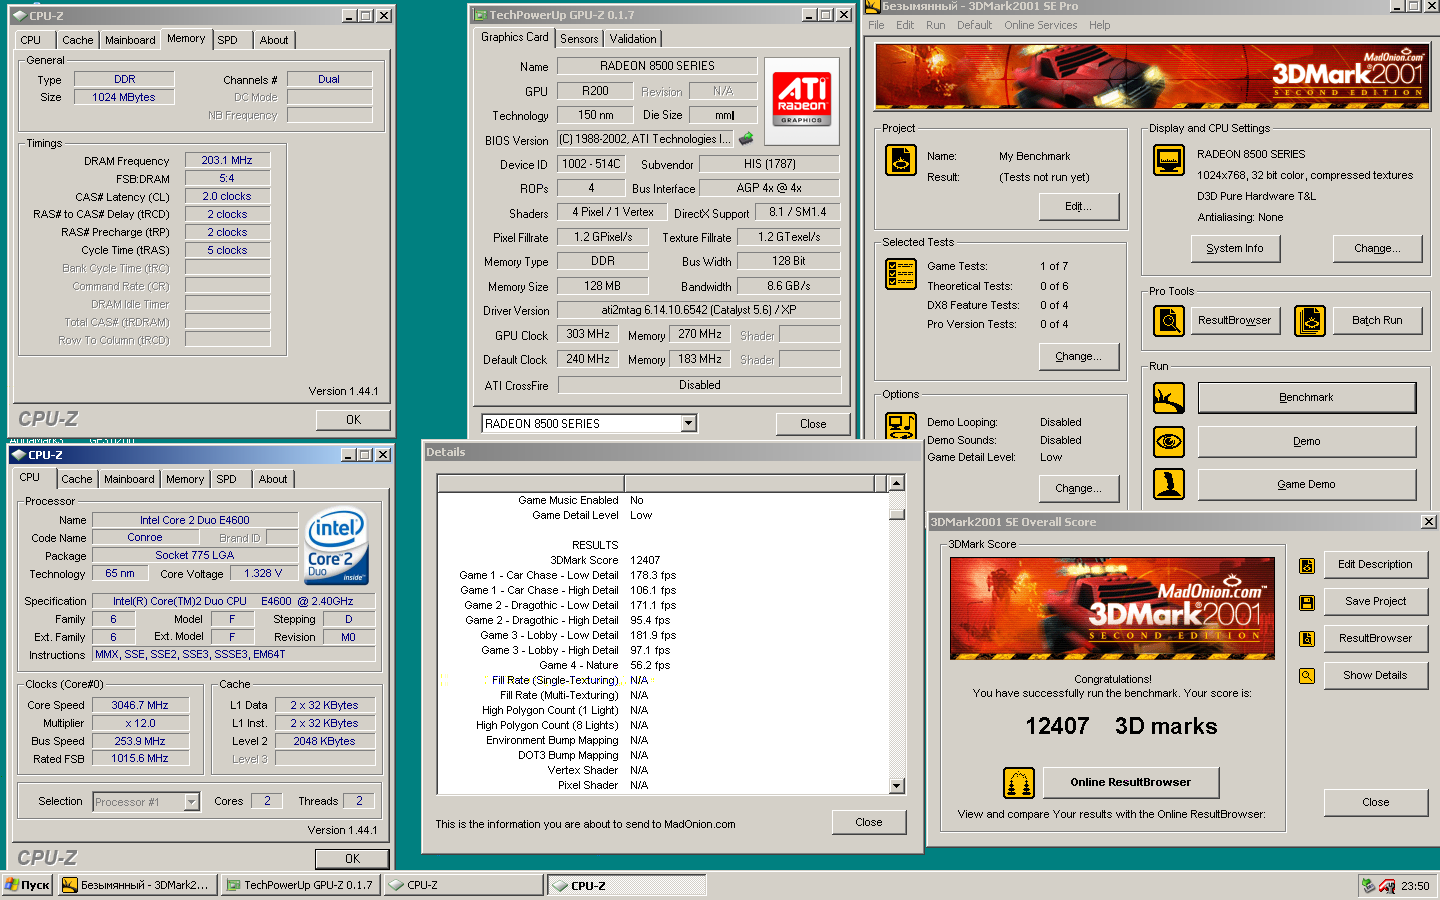
Task: Click the Online ResultBrowser icon
Action: (x=1018, y=782)
